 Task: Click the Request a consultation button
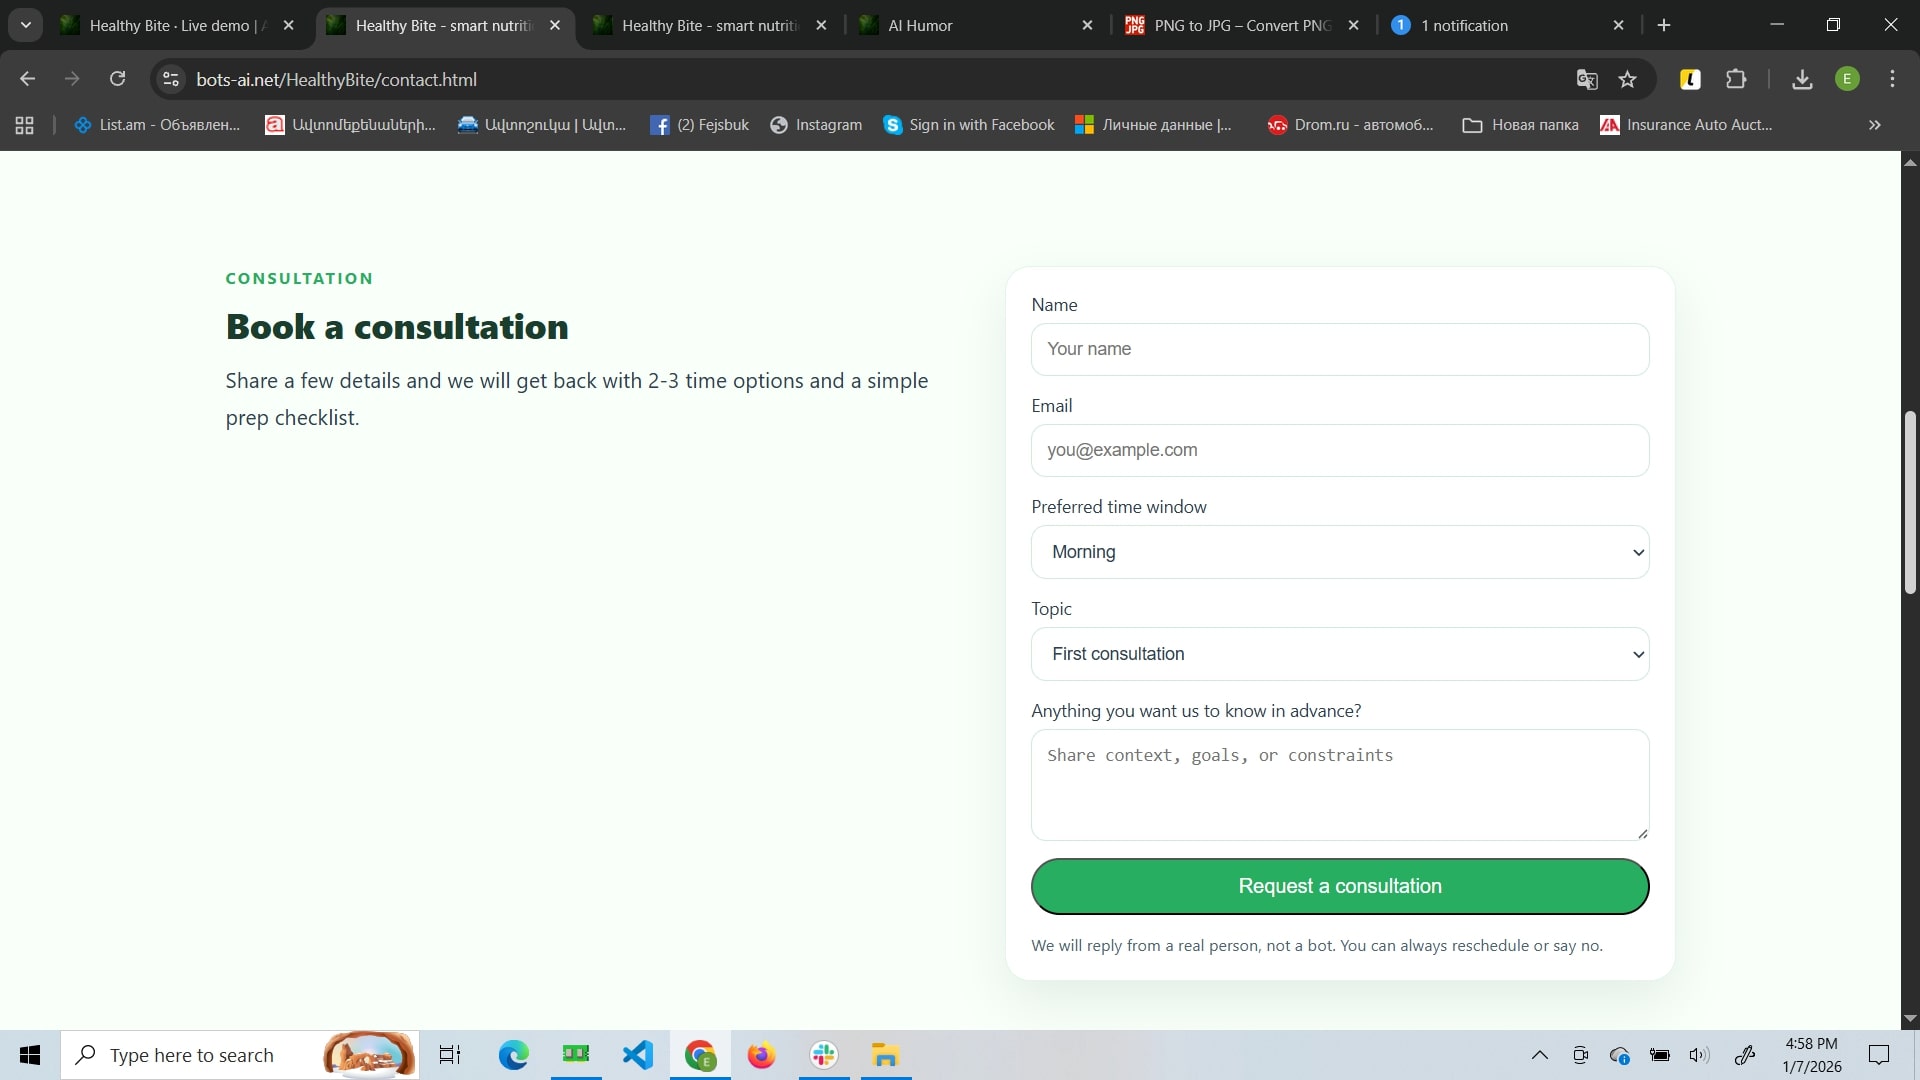(1339, 886)
